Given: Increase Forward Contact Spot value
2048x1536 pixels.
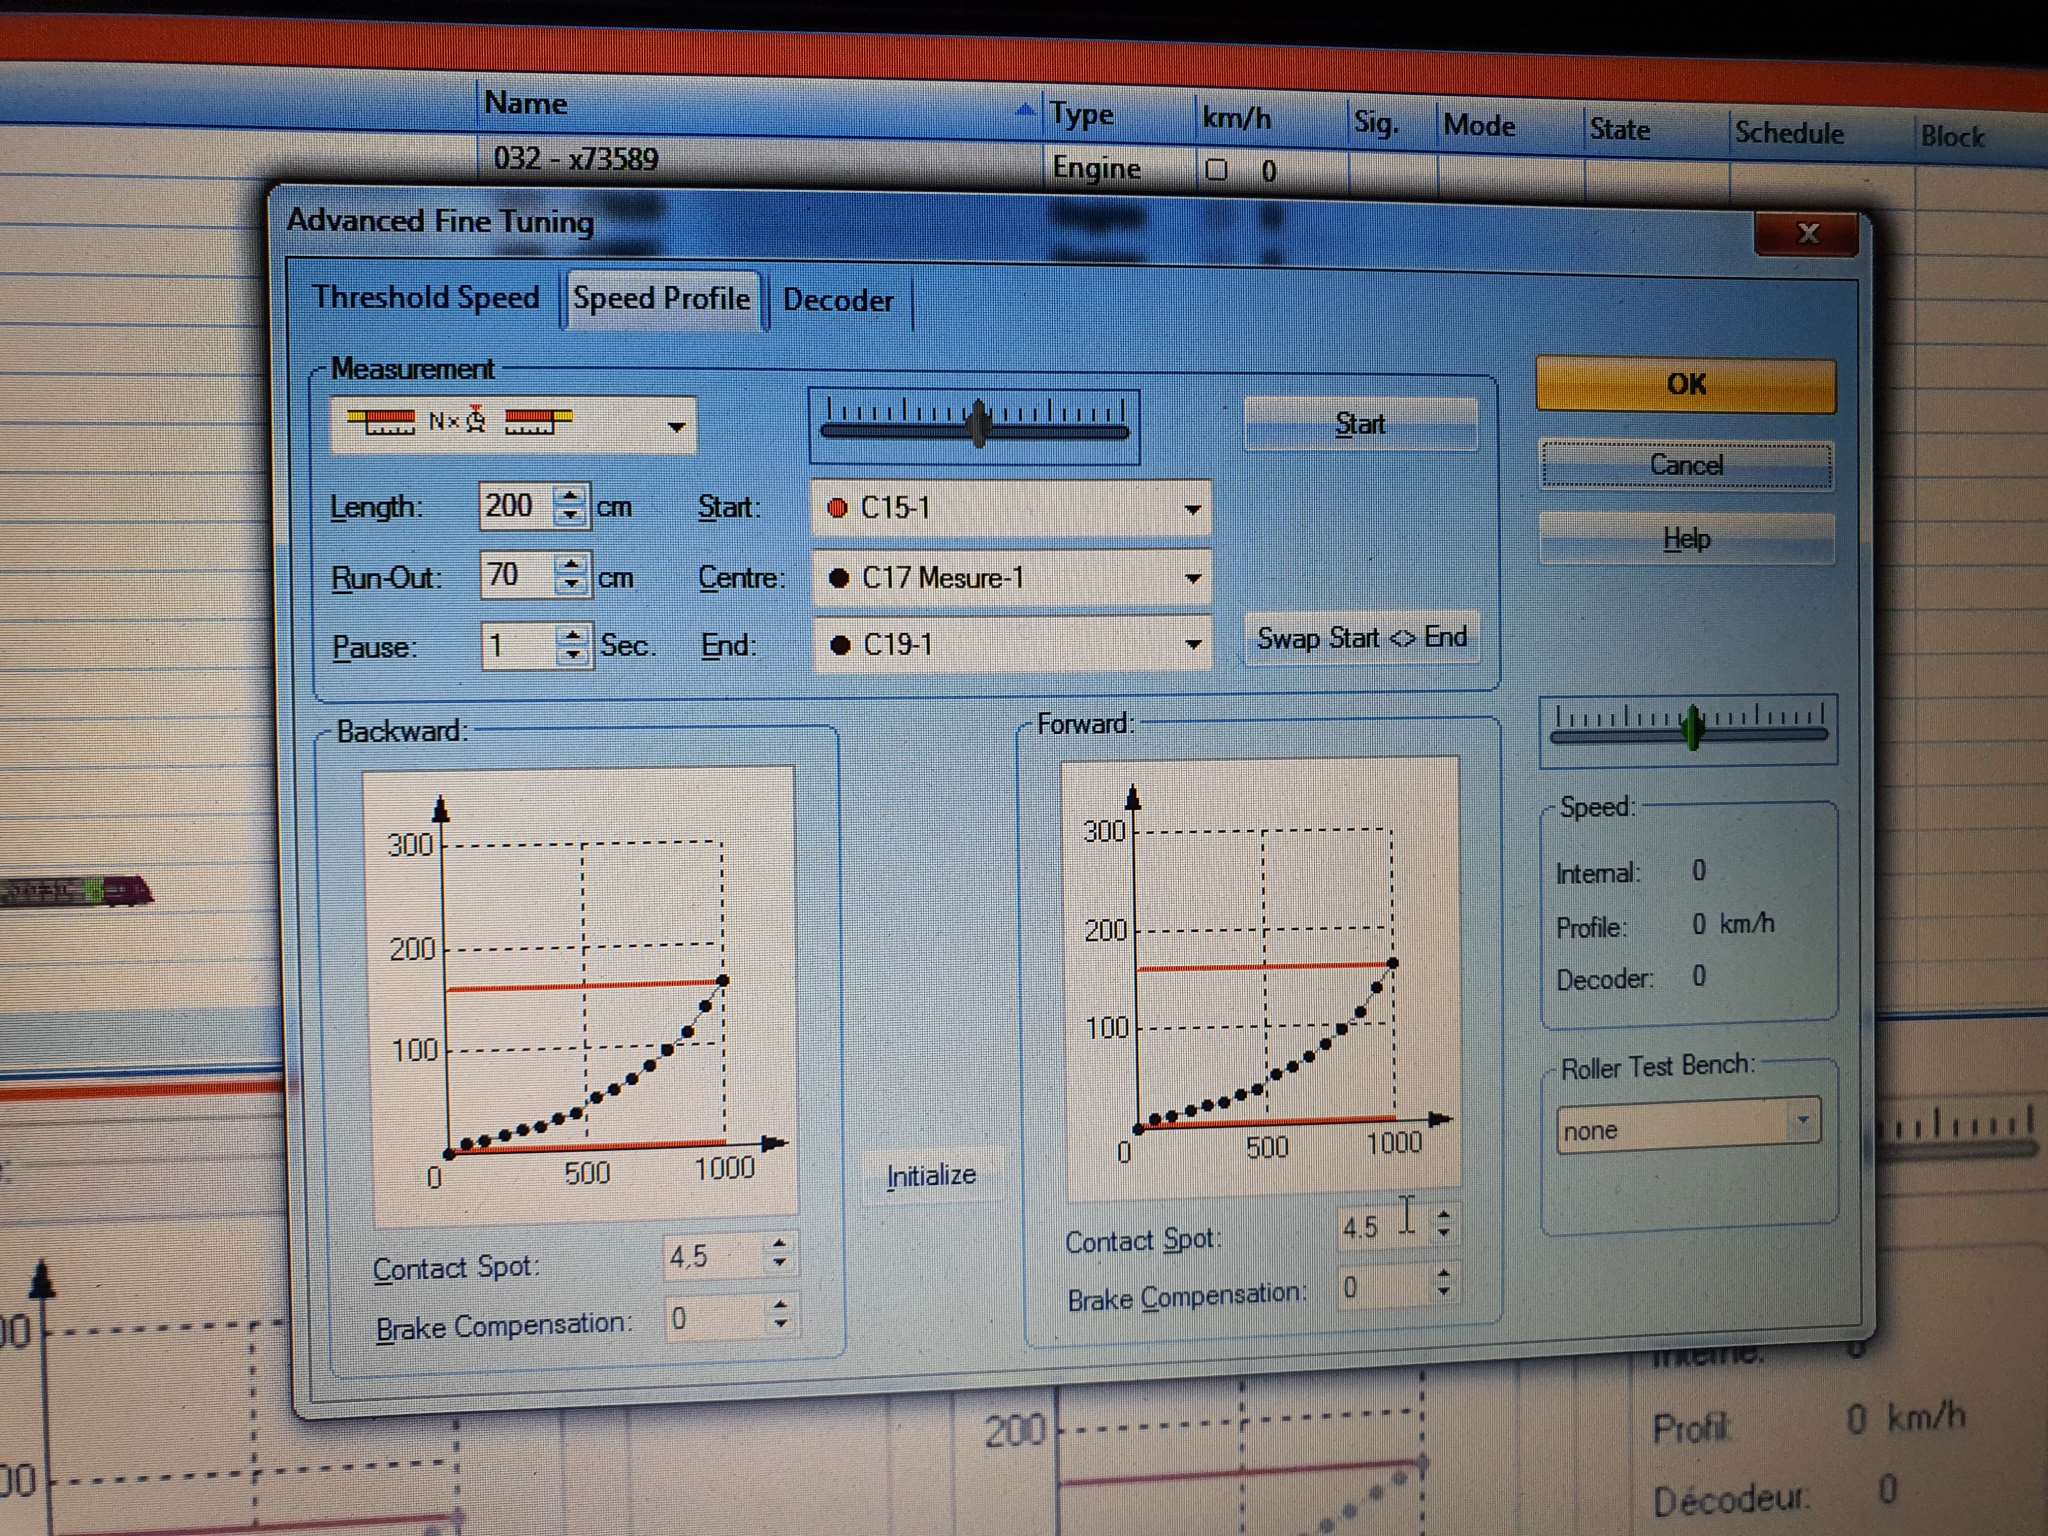Looking at the screenshot, I should pos(1443,1214).
